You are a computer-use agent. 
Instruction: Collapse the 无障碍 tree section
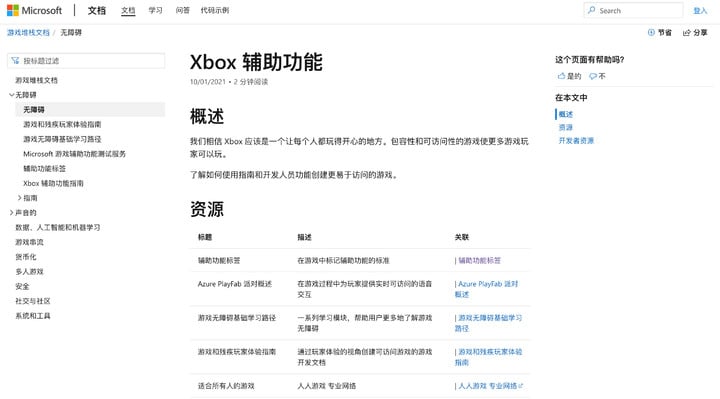point(11,95)
